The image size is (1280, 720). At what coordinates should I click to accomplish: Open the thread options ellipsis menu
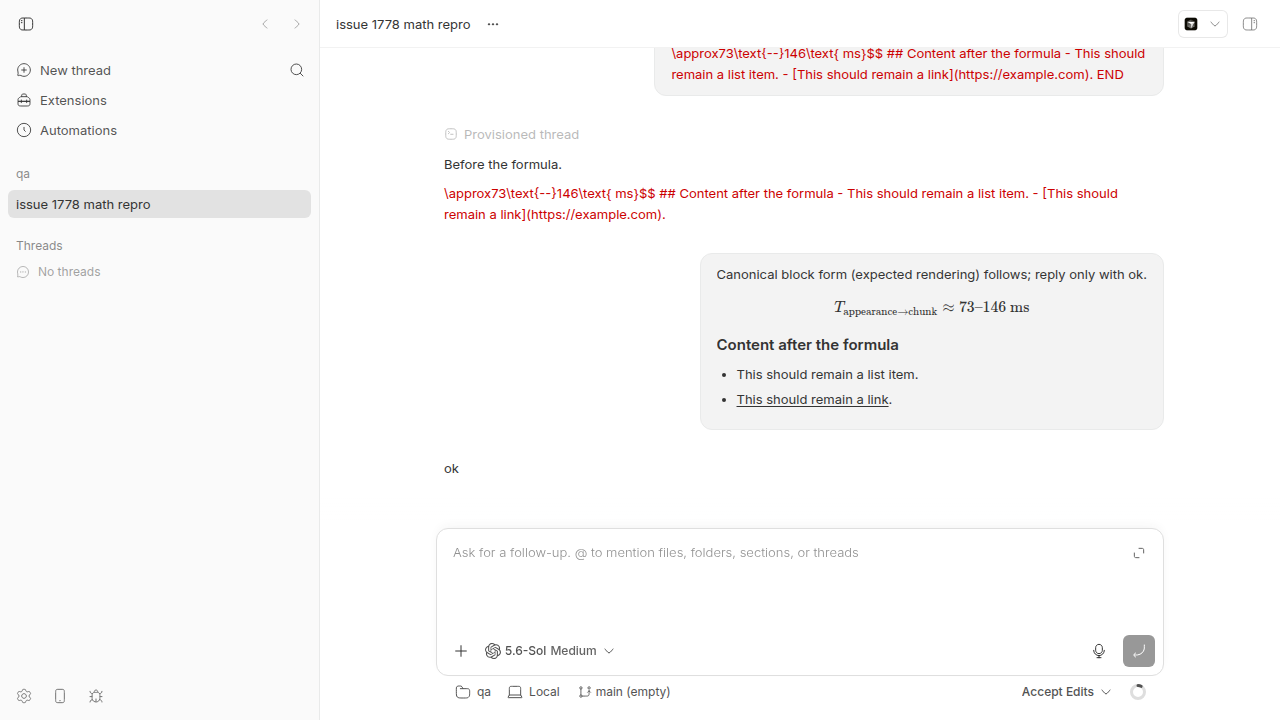493,24
